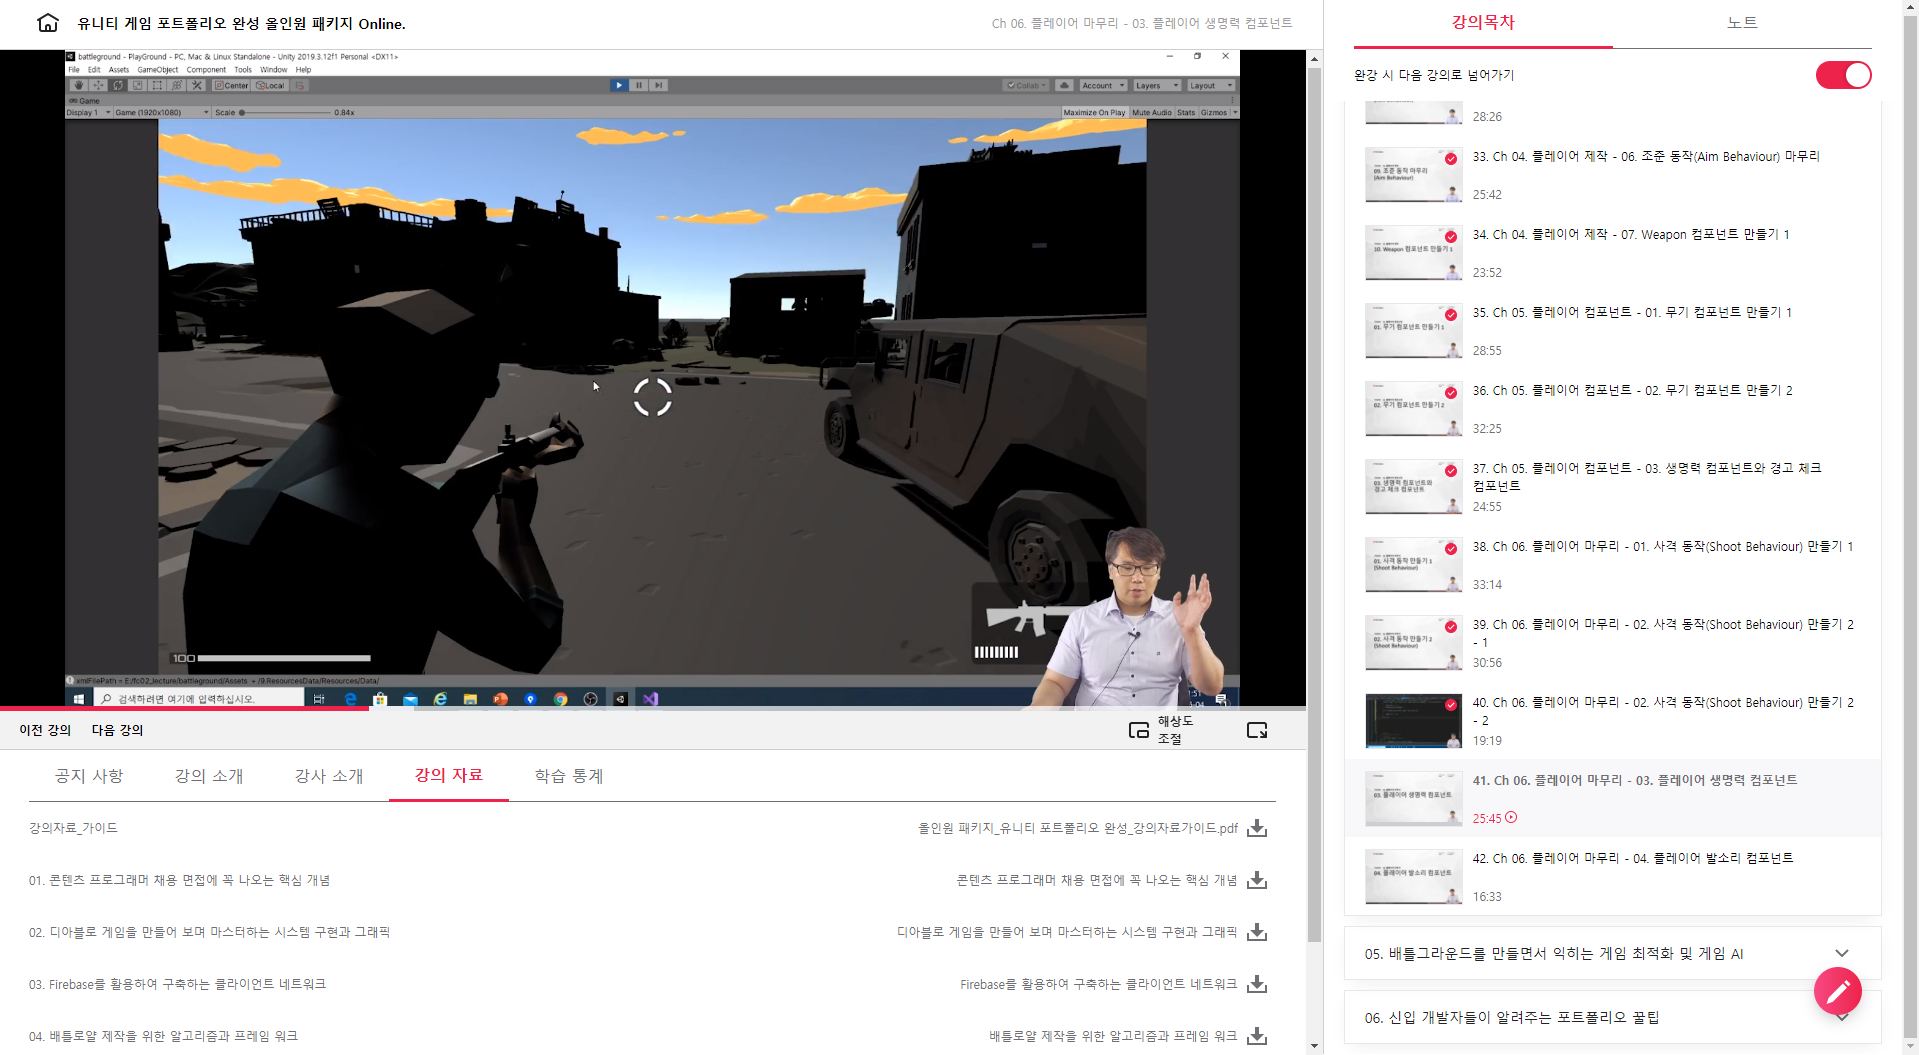The width and height of the screenshot is (1919, 1055).
Task: Click the expand-player icon right of 해상도 조절
Action: pyautogui.click(x=1257, y=730)
